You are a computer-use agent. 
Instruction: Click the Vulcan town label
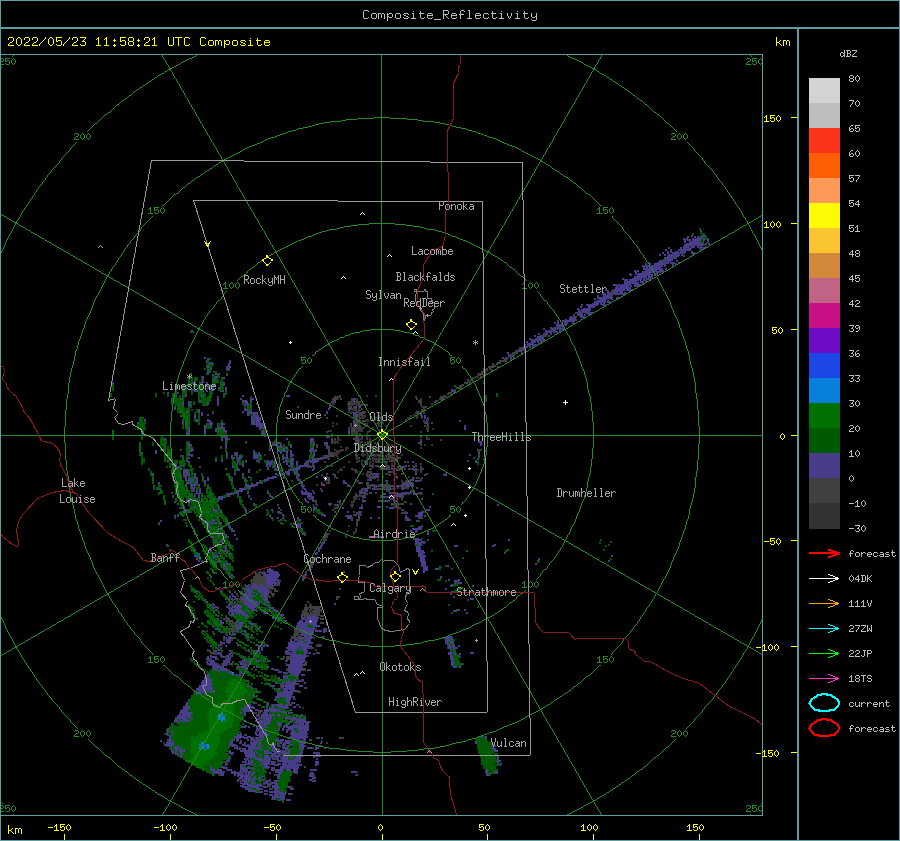click(508, 743)
